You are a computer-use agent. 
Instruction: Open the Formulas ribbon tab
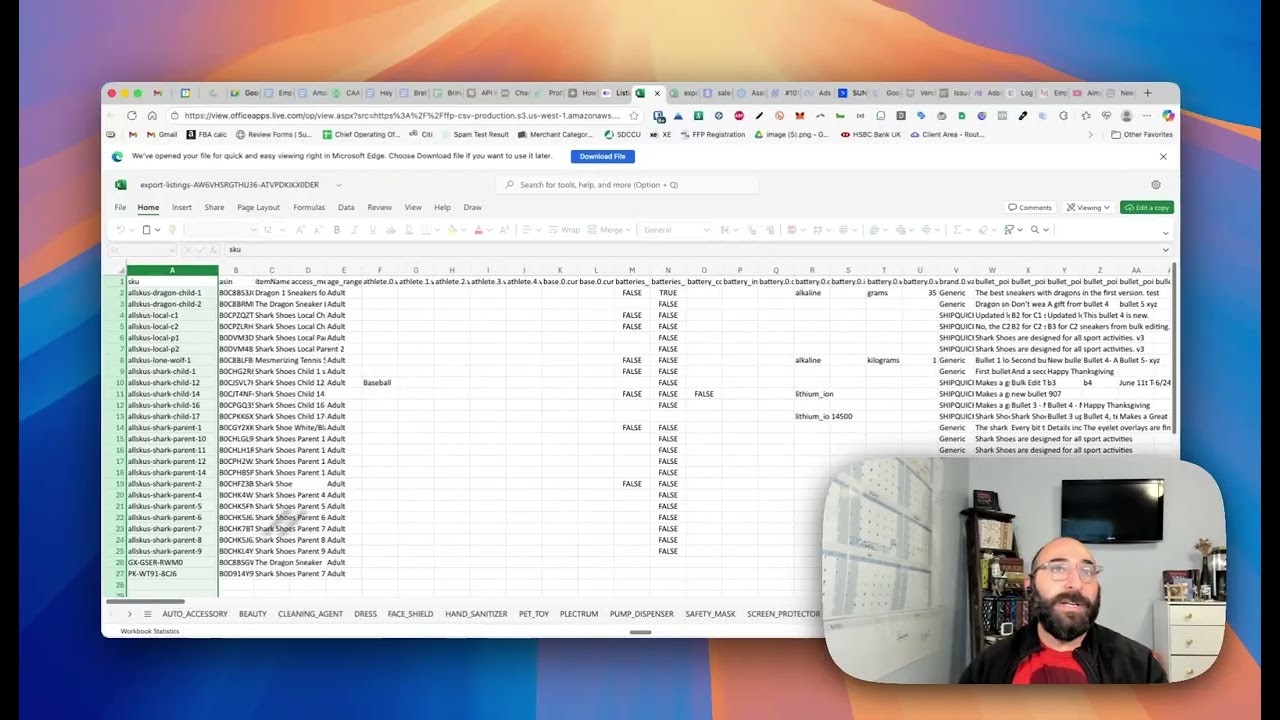309,208
